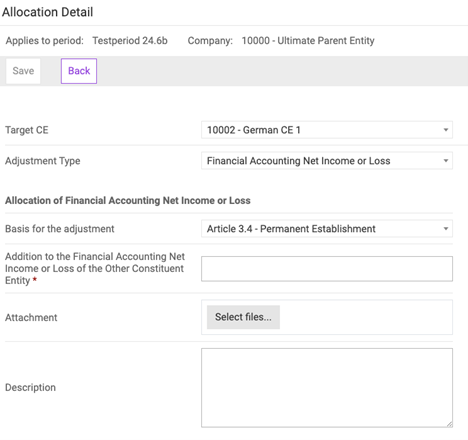Click the Target CE label
The height and width of the screenshot is (440, 468).
tap(27, 130)
